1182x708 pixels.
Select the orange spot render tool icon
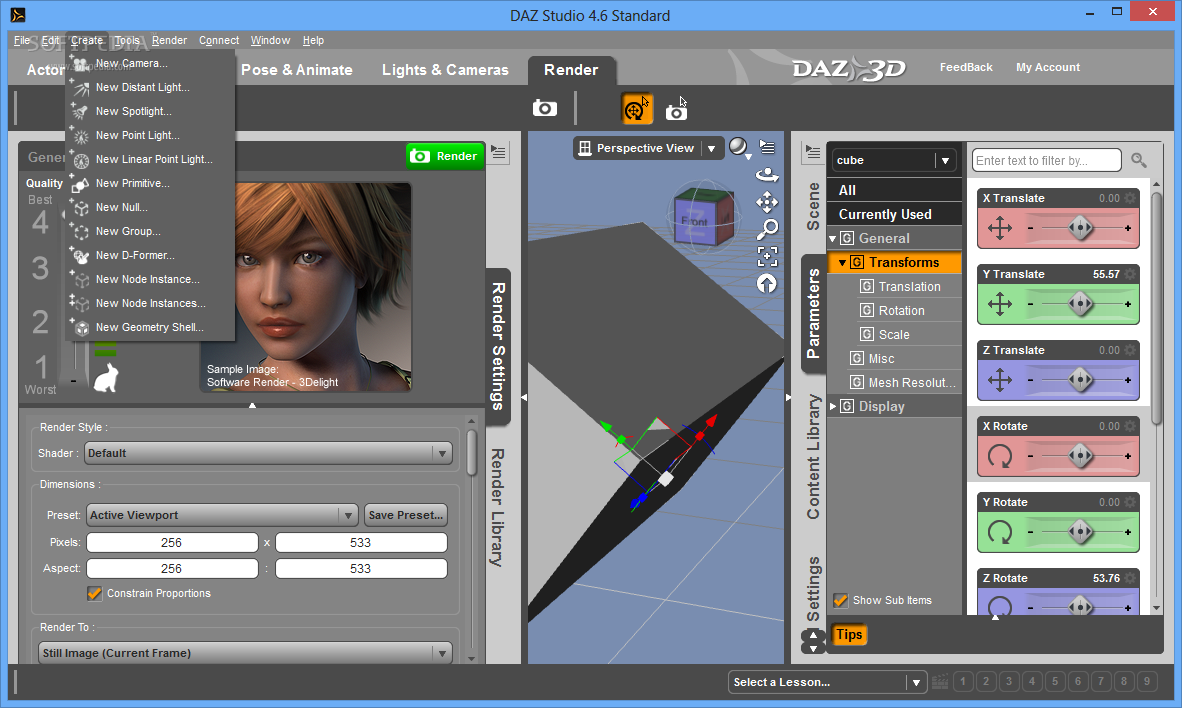[636, 109]
